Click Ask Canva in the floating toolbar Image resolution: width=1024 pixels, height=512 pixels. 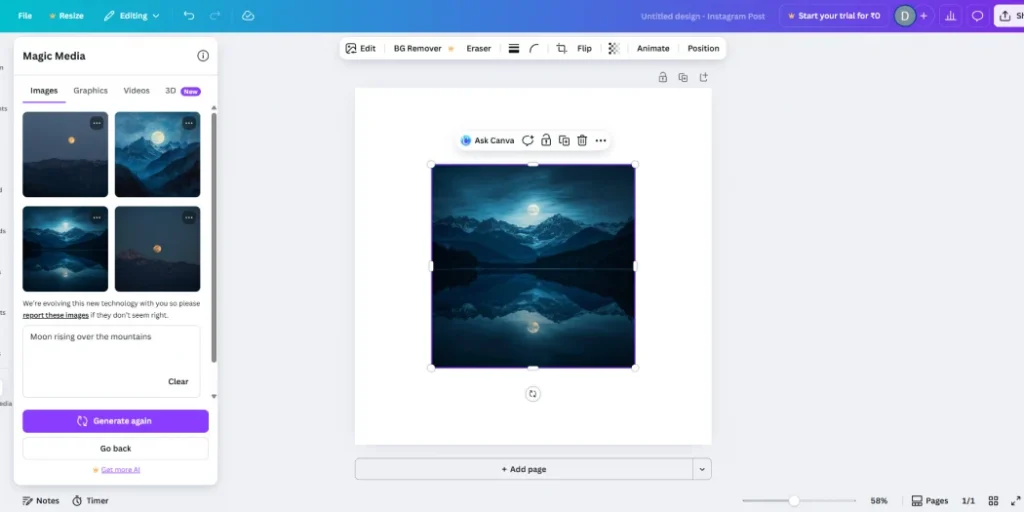[487, 140]
